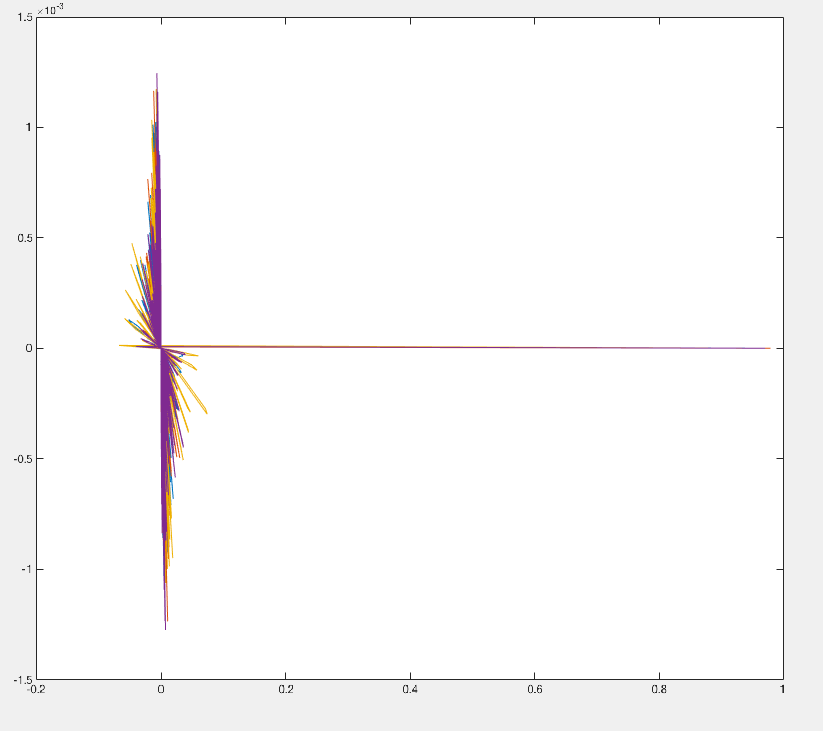The height and width of the screenshot is (731, 823).
Task: Select the y-axis tick label -1
Action: point(26,569)
